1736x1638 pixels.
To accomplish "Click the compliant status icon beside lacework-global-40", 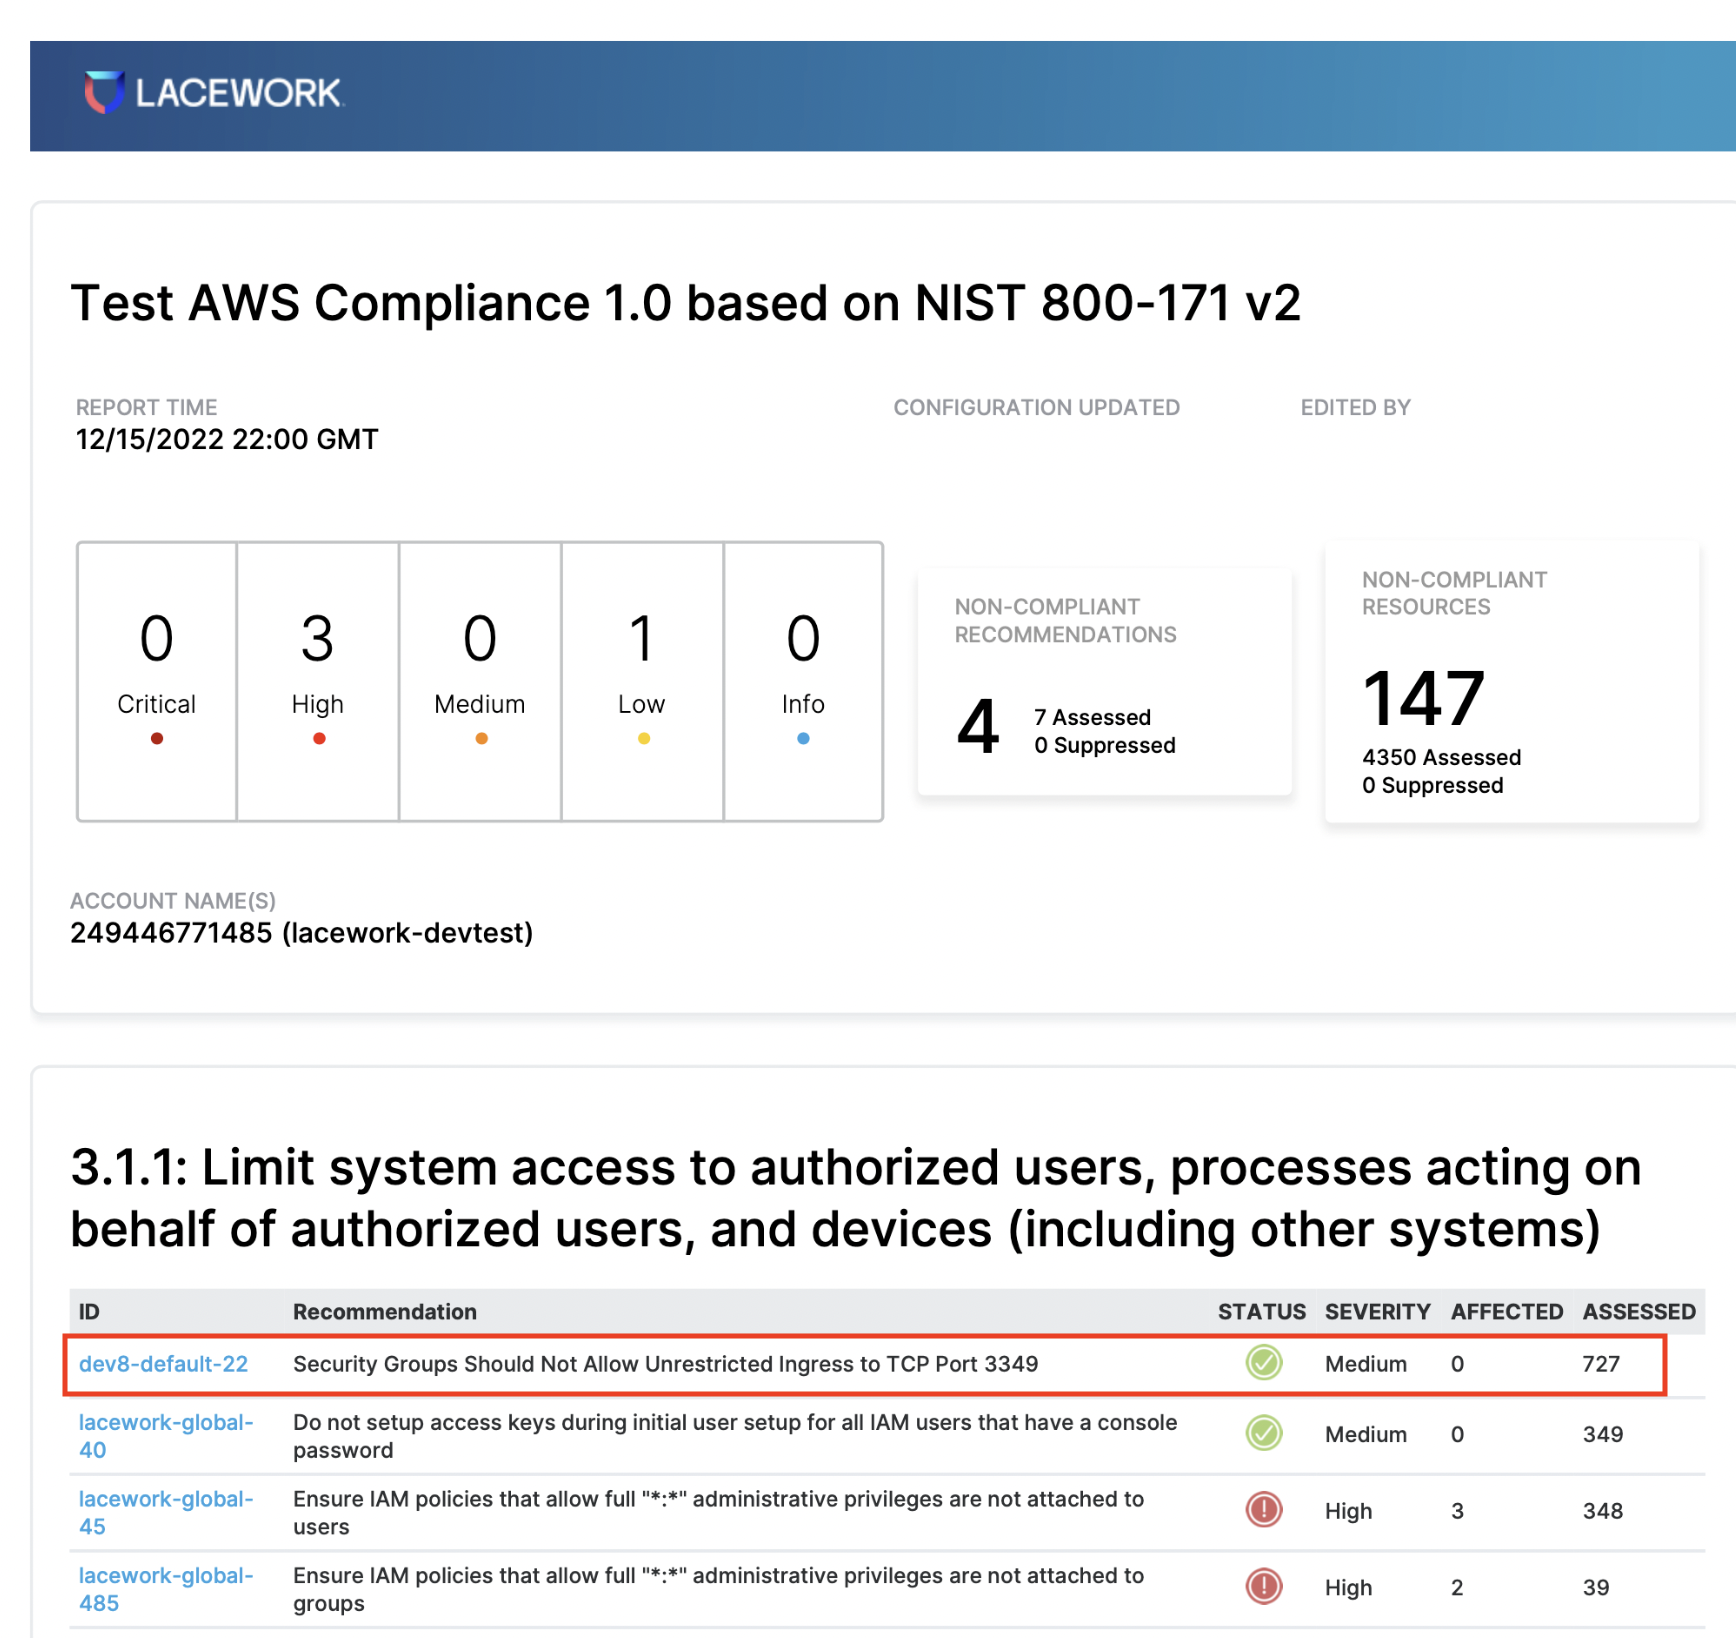I will [1263, 1434].
